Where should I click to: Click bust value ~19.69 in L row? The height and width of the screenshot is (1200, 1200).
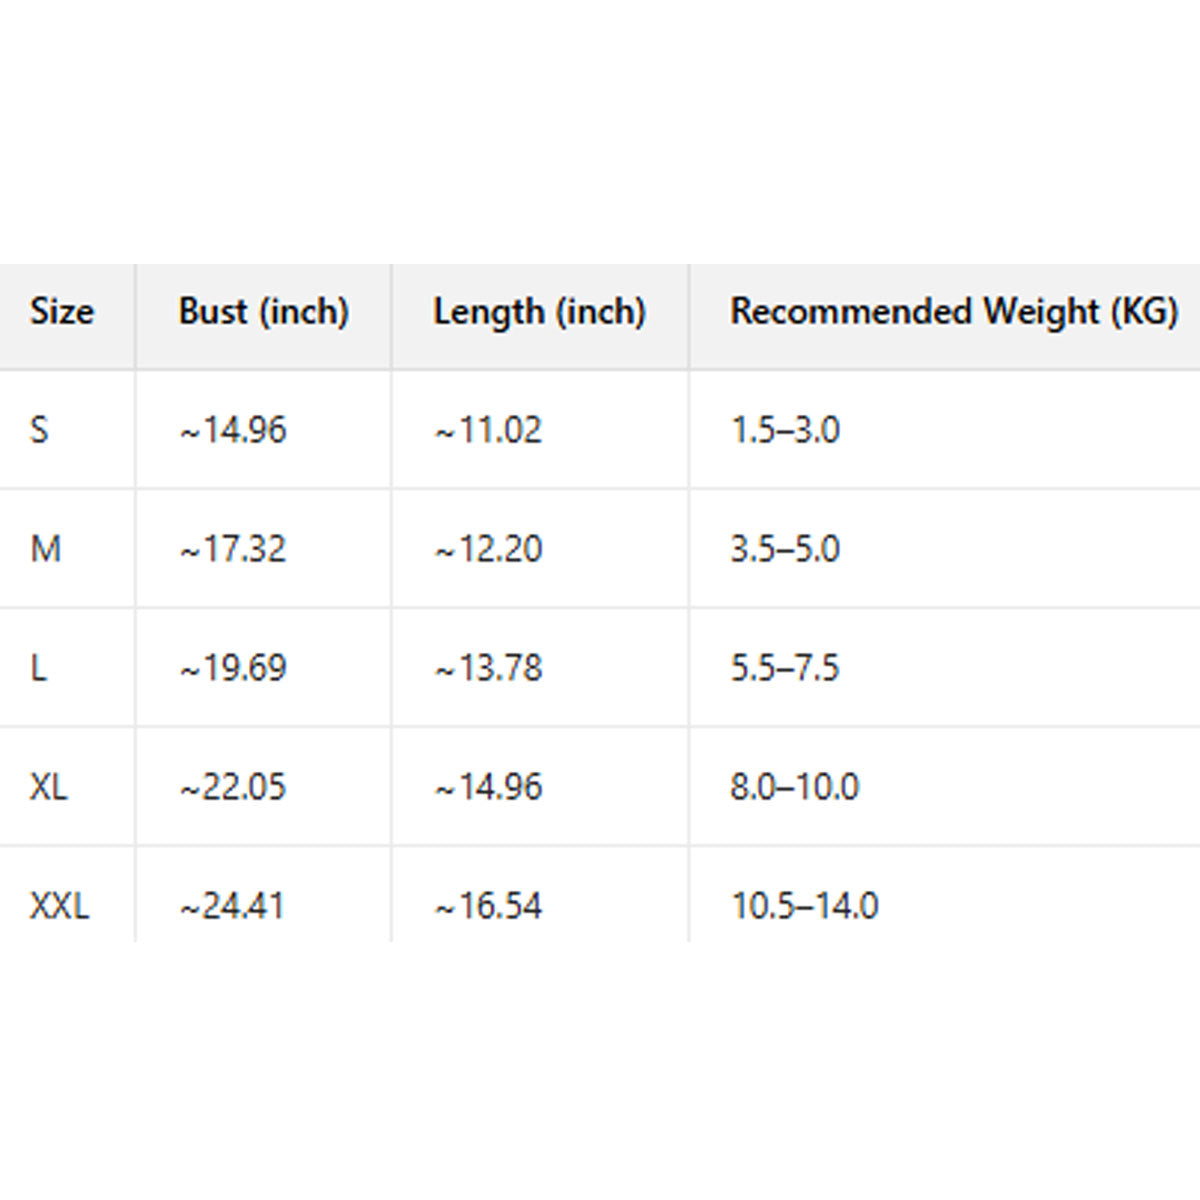[233, 668]
